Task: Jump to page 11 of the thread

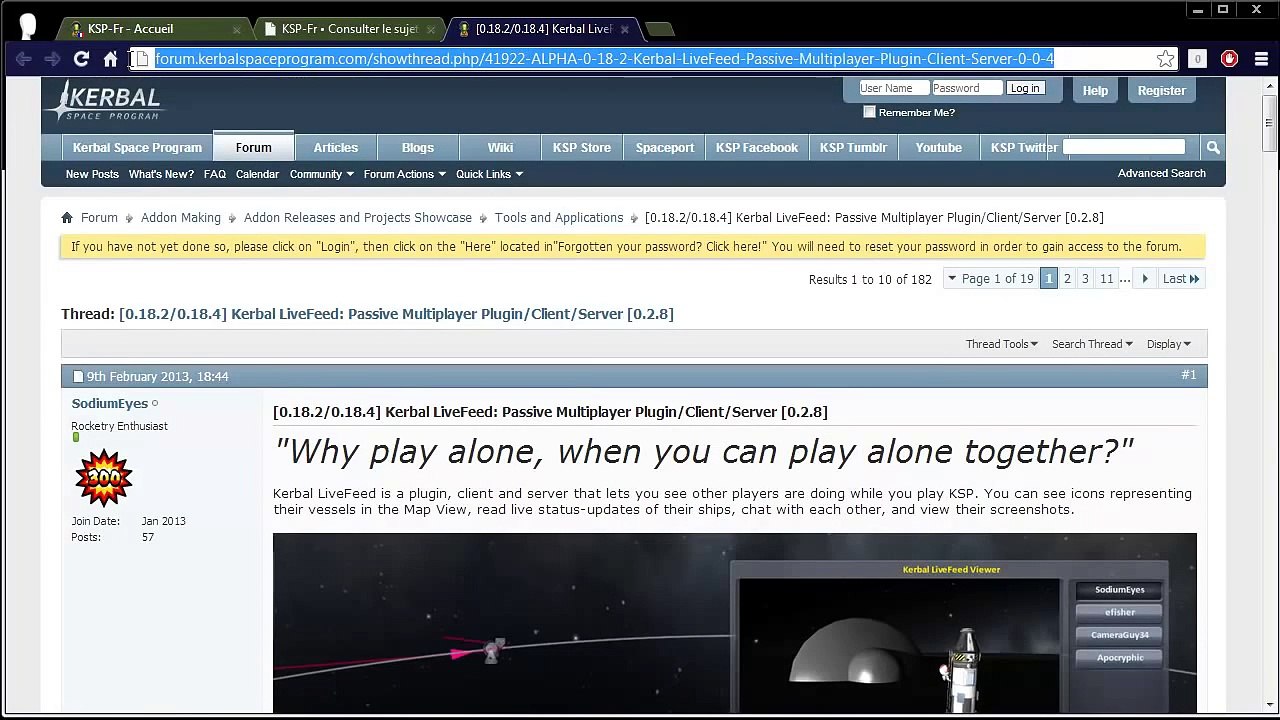Action: pos(1107,279)
